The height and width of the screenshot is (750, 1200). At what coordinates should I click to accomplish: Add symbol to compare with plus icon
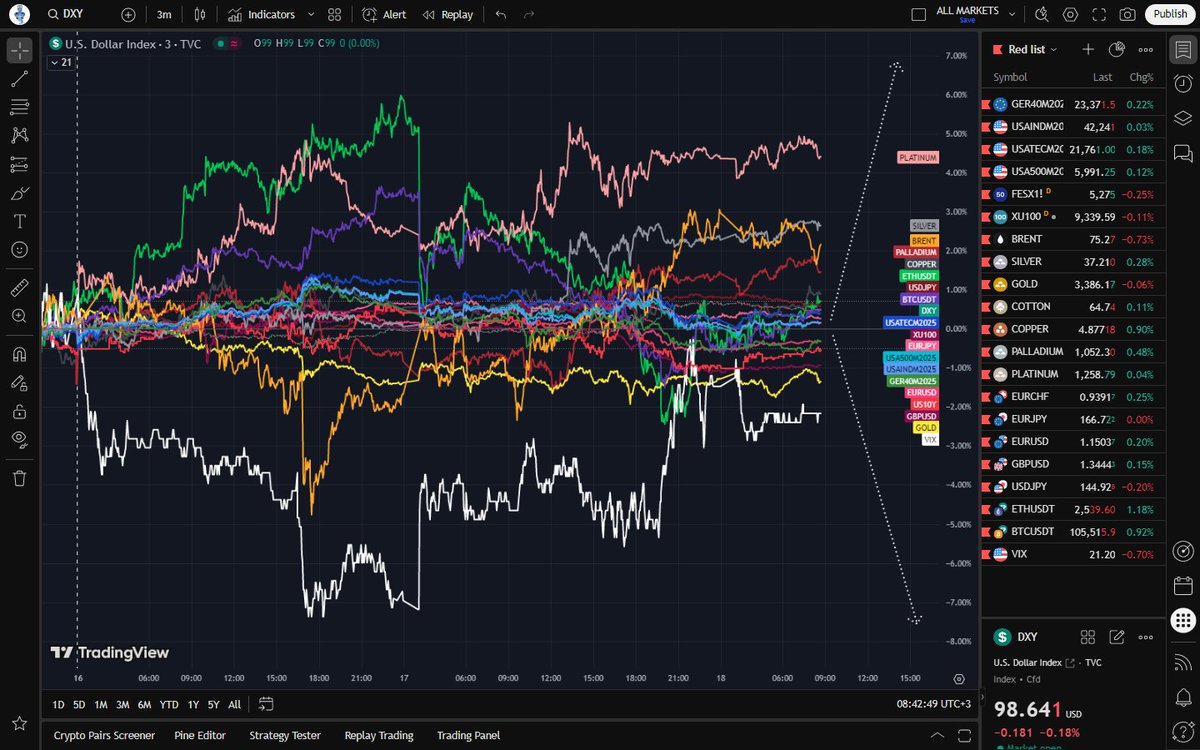(128, 15)
